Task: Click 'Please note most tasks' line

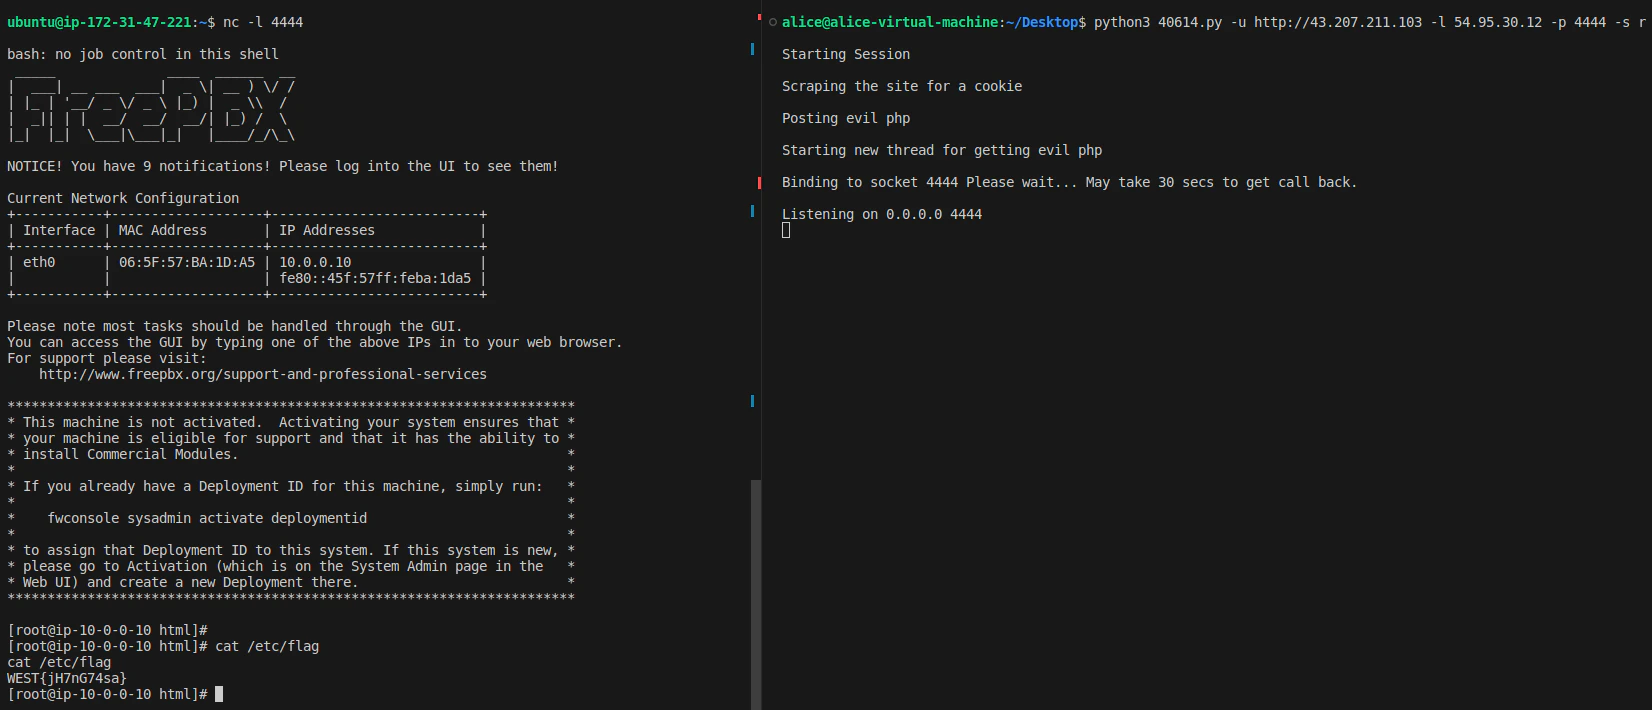Action: 235,326
